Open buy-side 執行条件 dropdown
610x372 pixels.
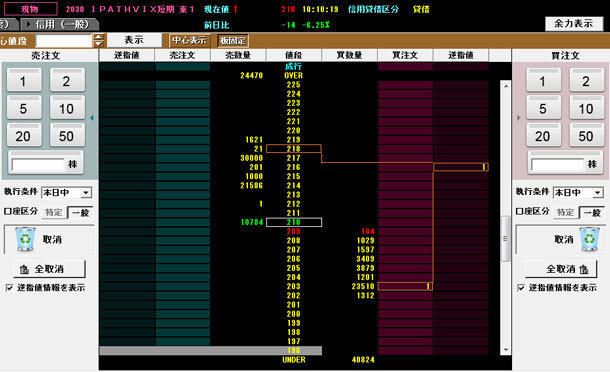[x=598, y=193]
